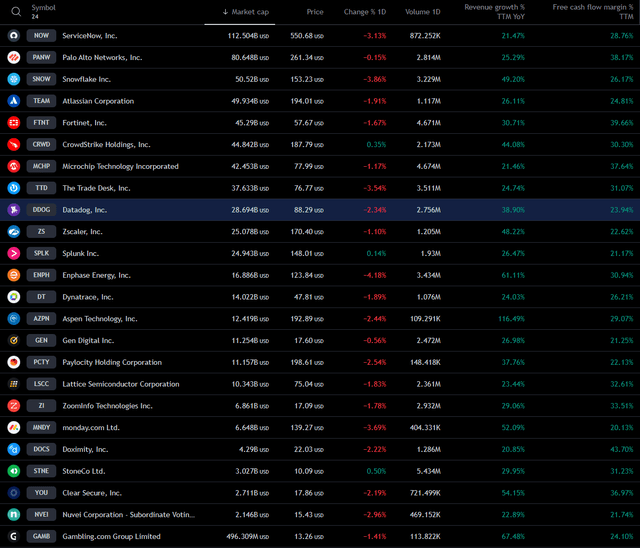Viewport: 640px width, 548px height.
Task: Click the monday.com logo icon
Action: point(14,427)
